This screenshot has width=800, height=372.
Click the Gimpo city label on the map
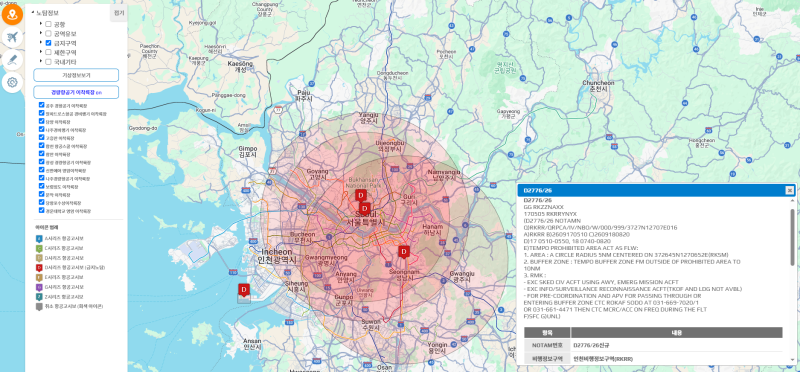[x=247, y=151]
